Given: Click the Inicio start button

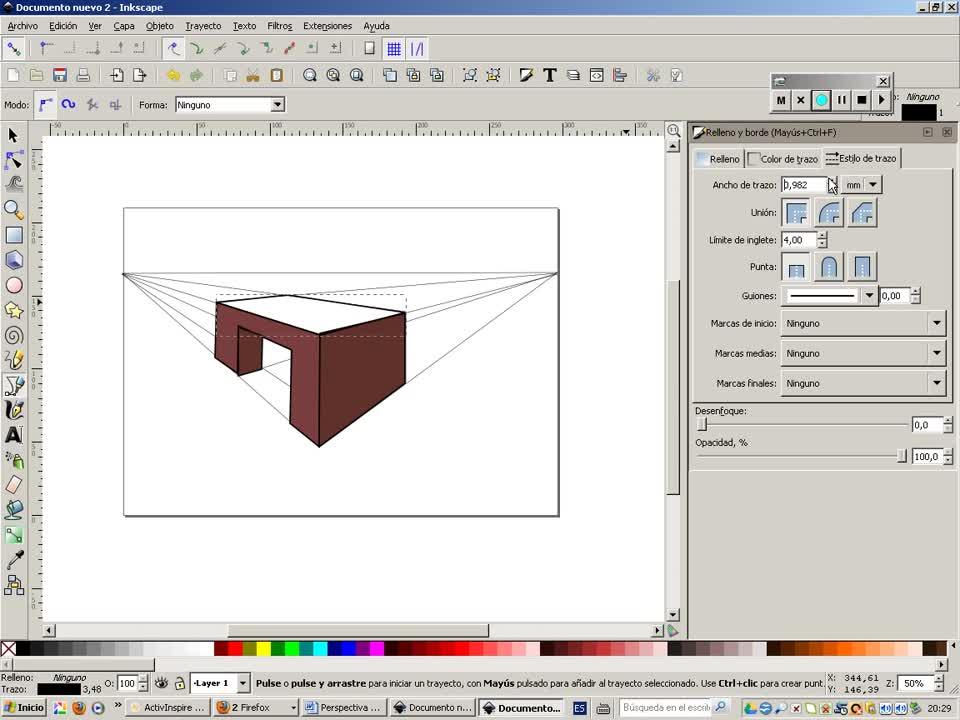Looking at the screenshot, I should (24, 707).
